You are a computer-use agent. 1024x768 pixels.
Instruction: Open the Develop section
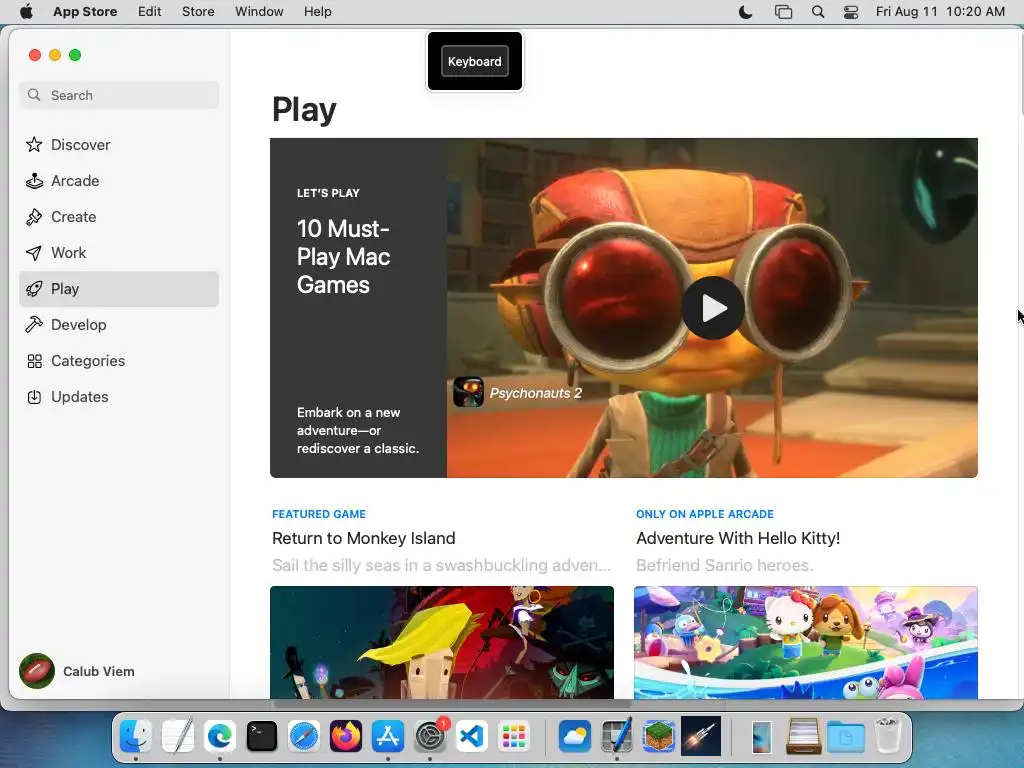click(119, 325)
